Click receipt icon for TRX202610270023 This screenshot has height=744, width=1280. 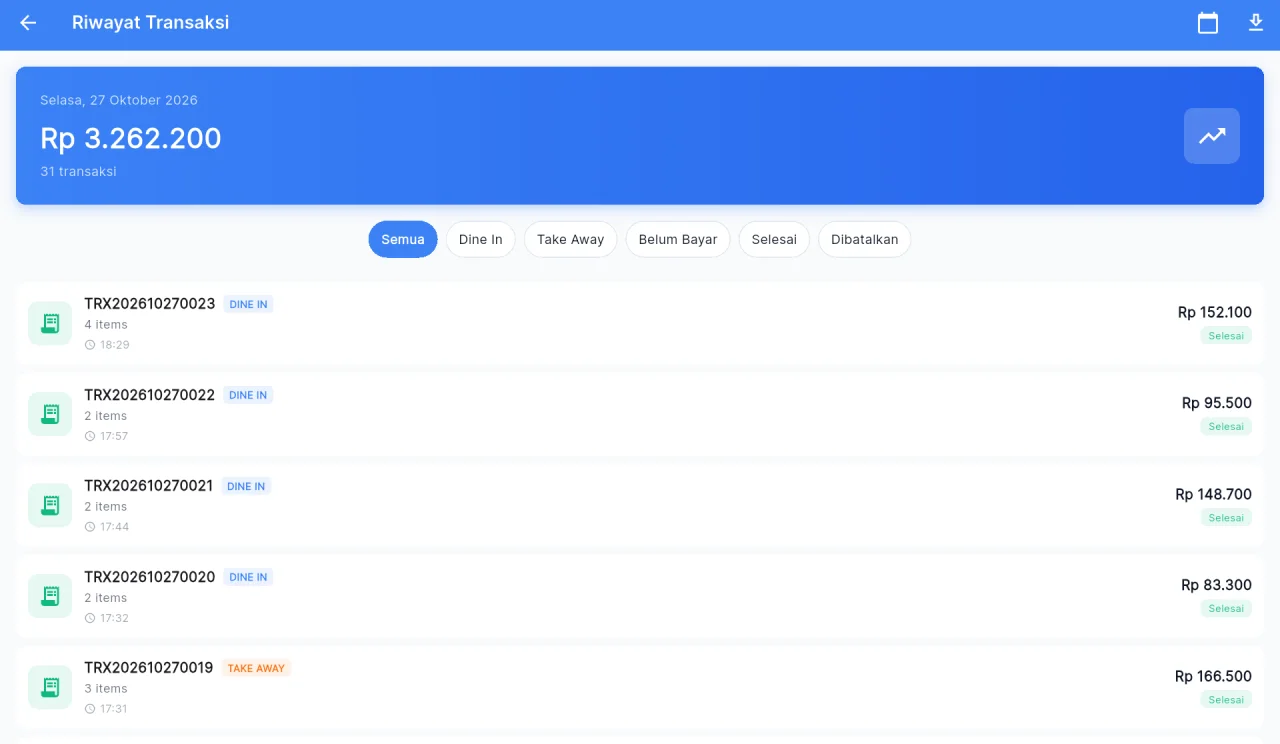(50, 323)
